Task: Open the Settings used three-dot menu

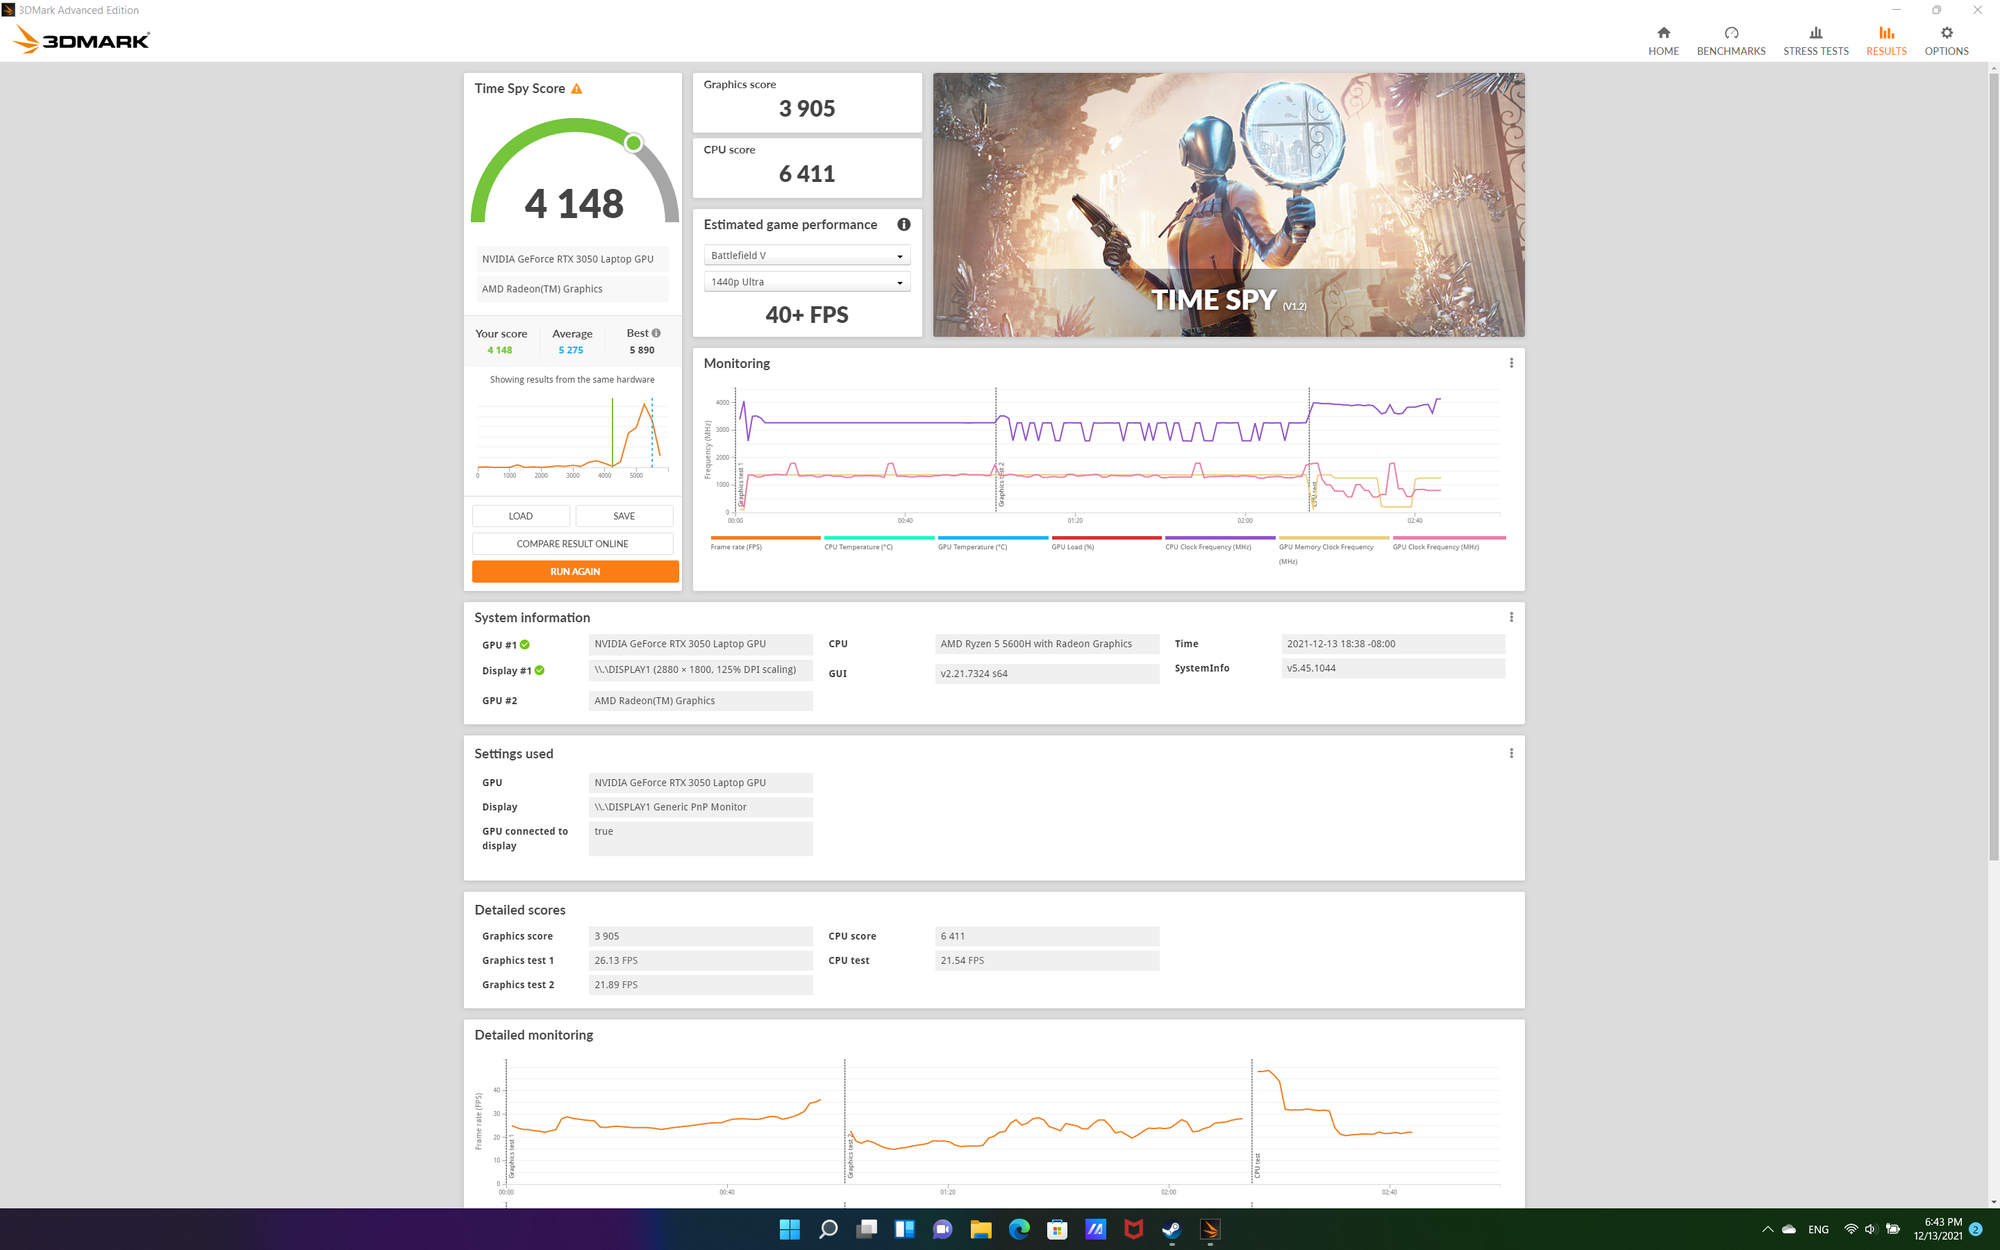Action: (1511, 753)
